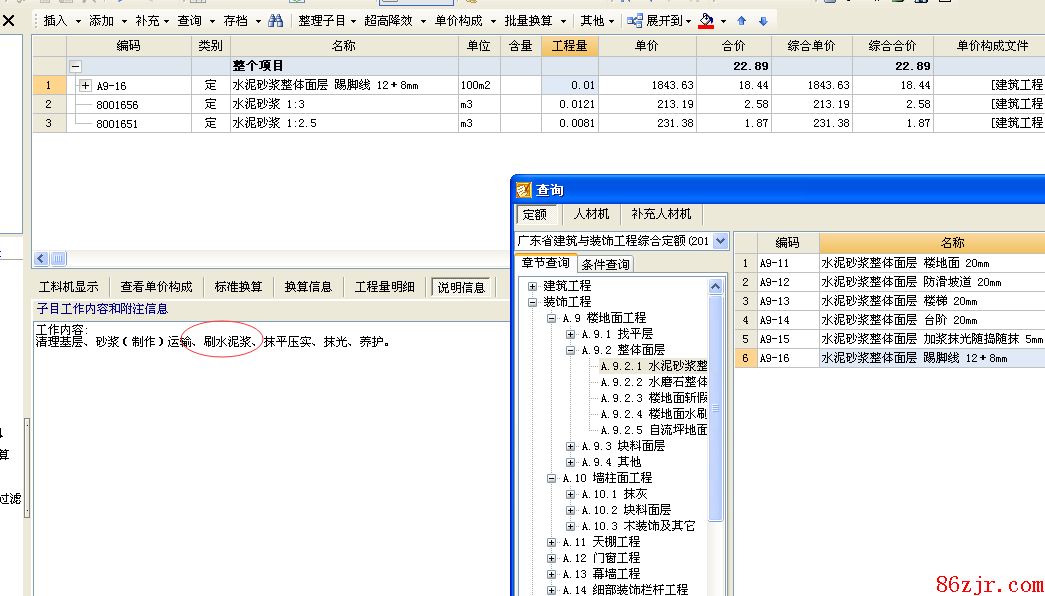The width and height of the screenshot is (1045, 596).
Task: Click the 工程量 column header
Action: click(570, 46)
